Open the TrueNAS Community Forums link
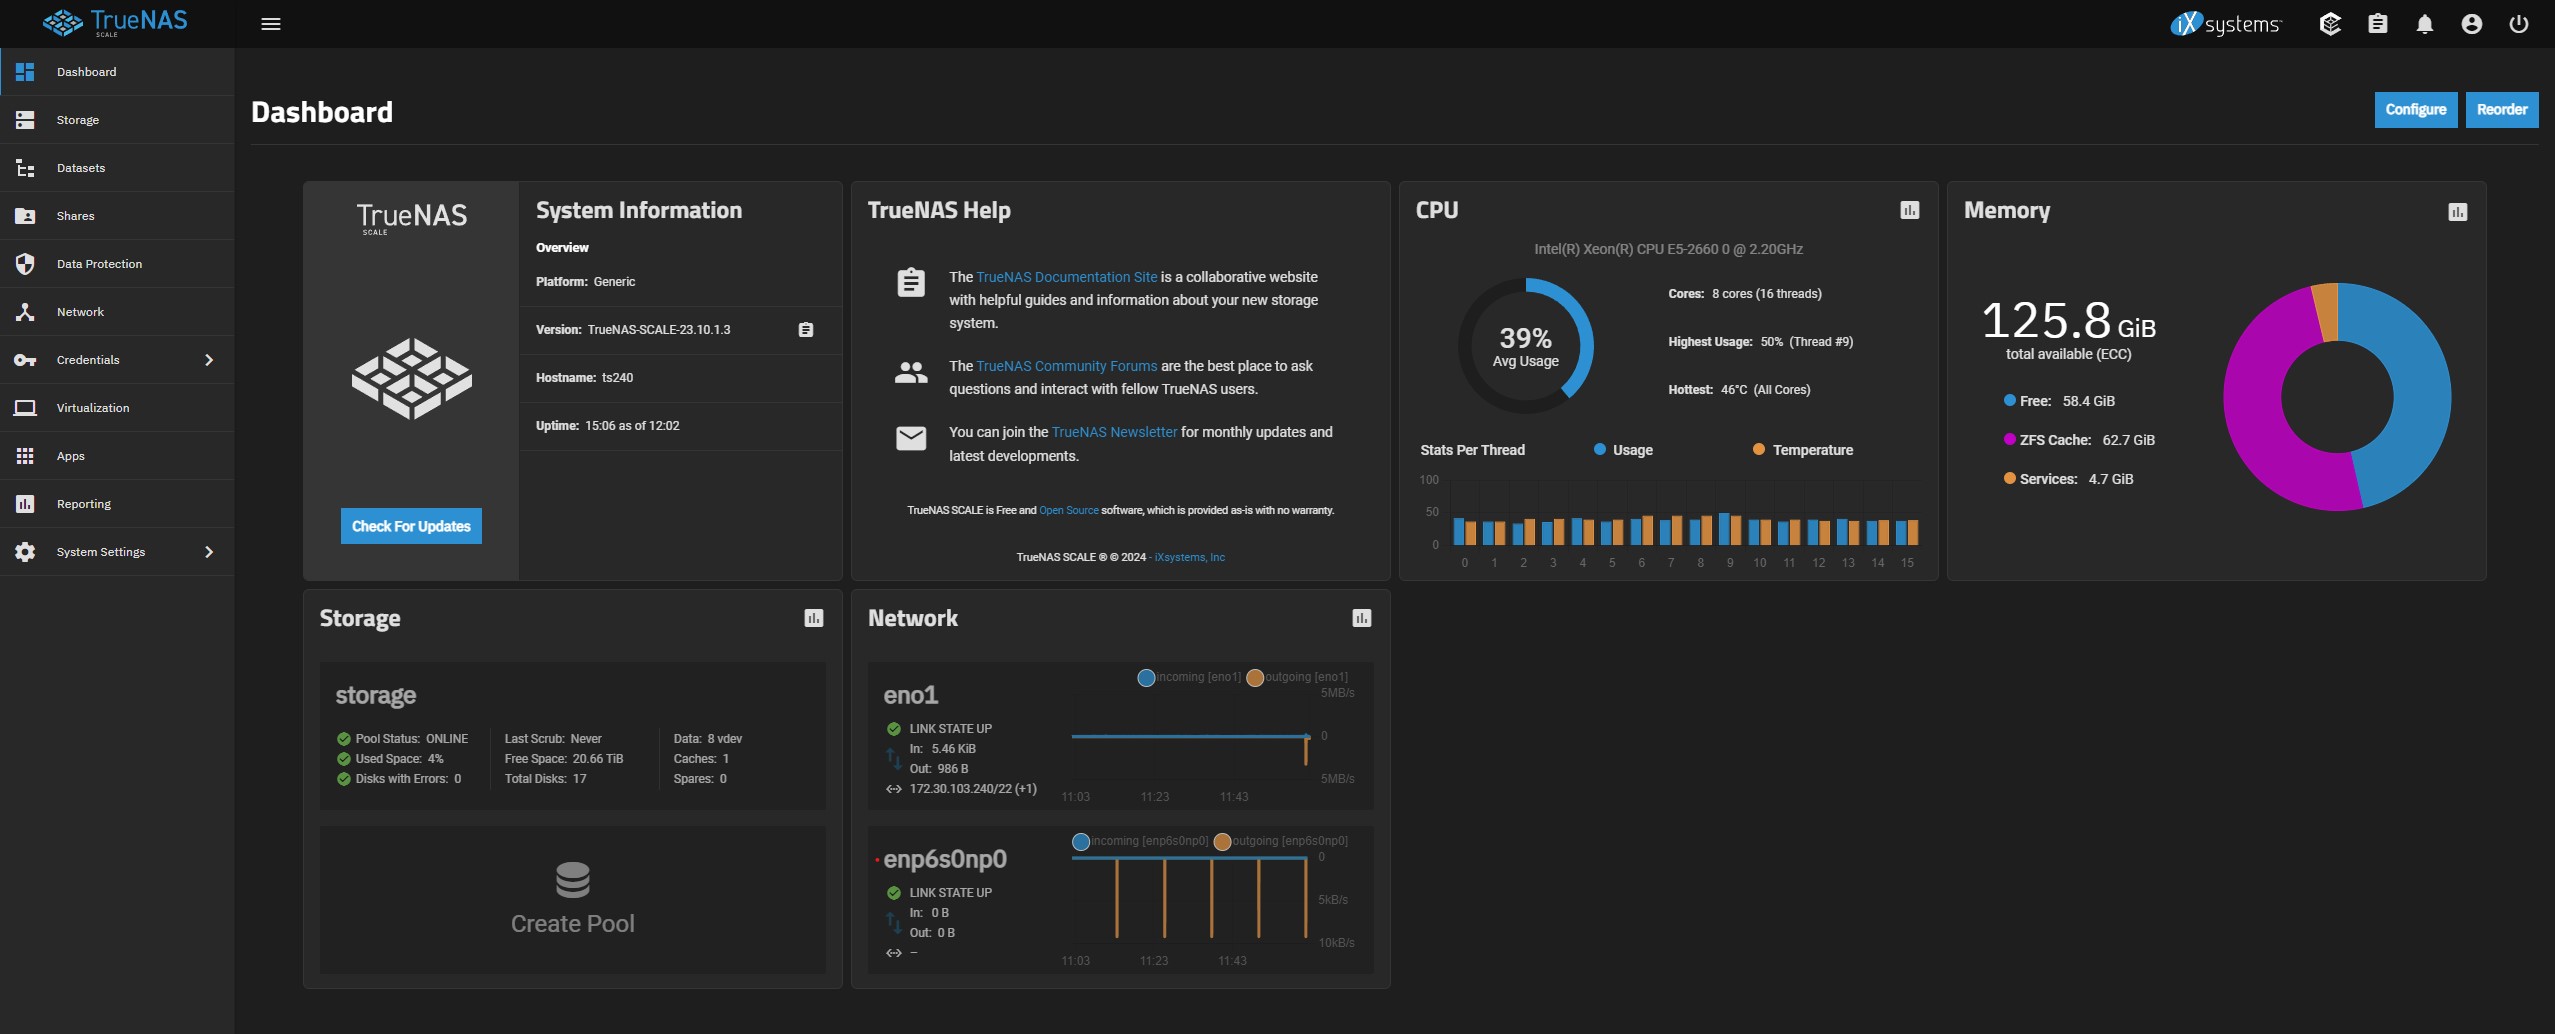Viewport: 2555px width, 1034px height. pos(1066,366)
